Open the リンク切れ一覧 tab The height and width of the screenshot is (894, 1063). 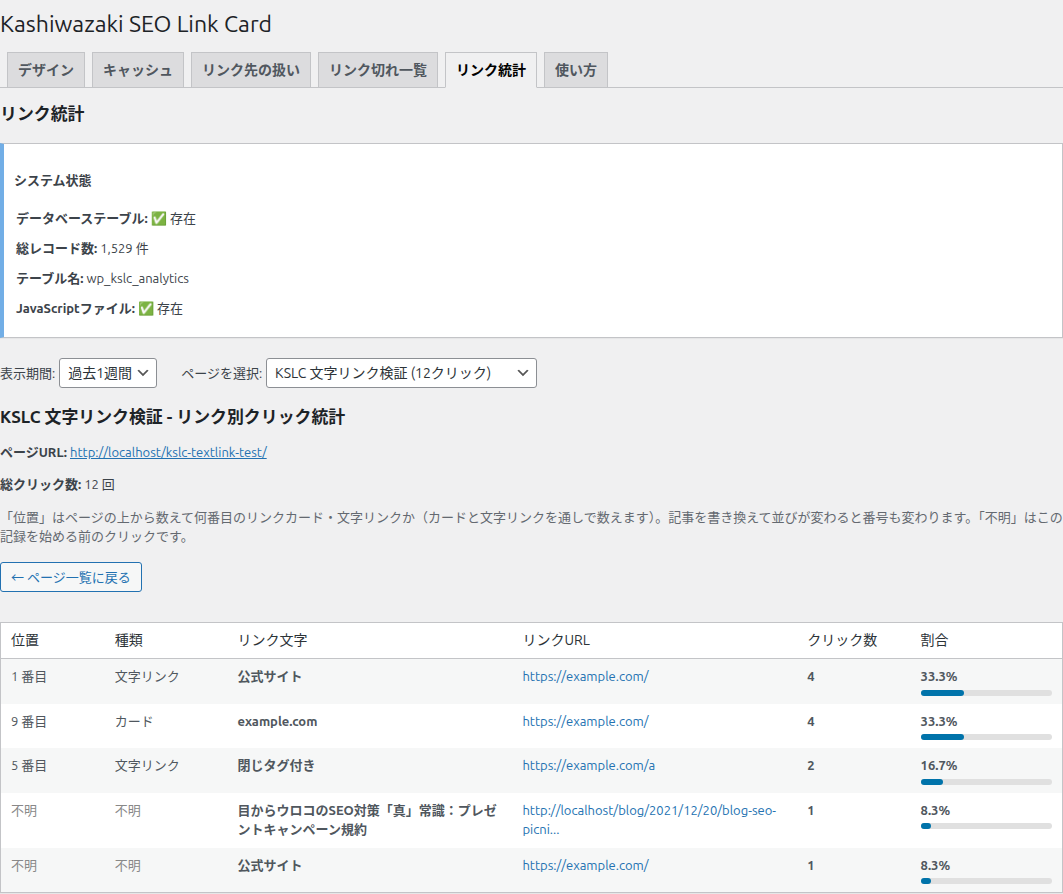tap(378, 70)
